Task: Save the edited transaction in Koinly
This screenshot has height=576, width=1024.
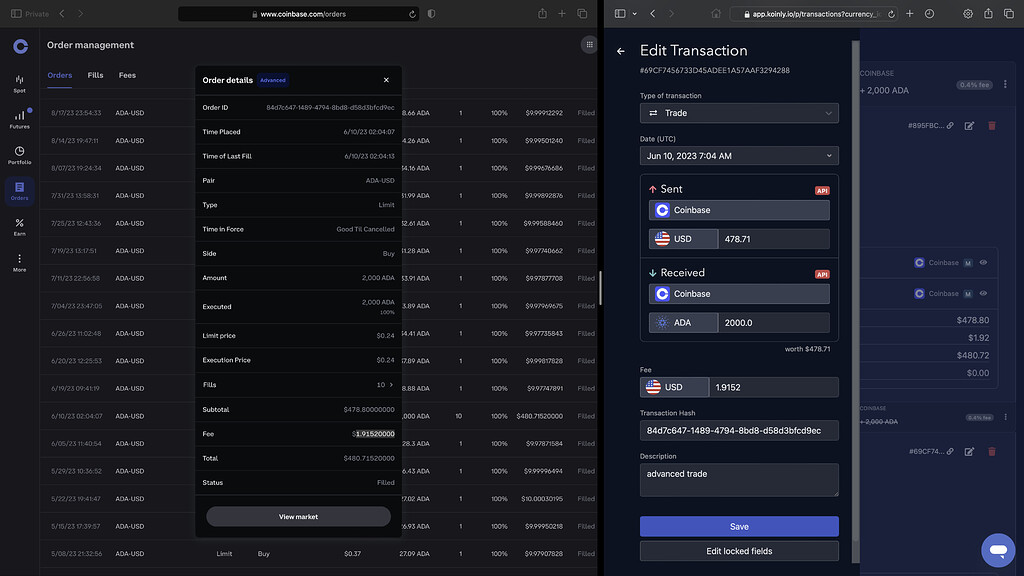Action: (738, 526)
